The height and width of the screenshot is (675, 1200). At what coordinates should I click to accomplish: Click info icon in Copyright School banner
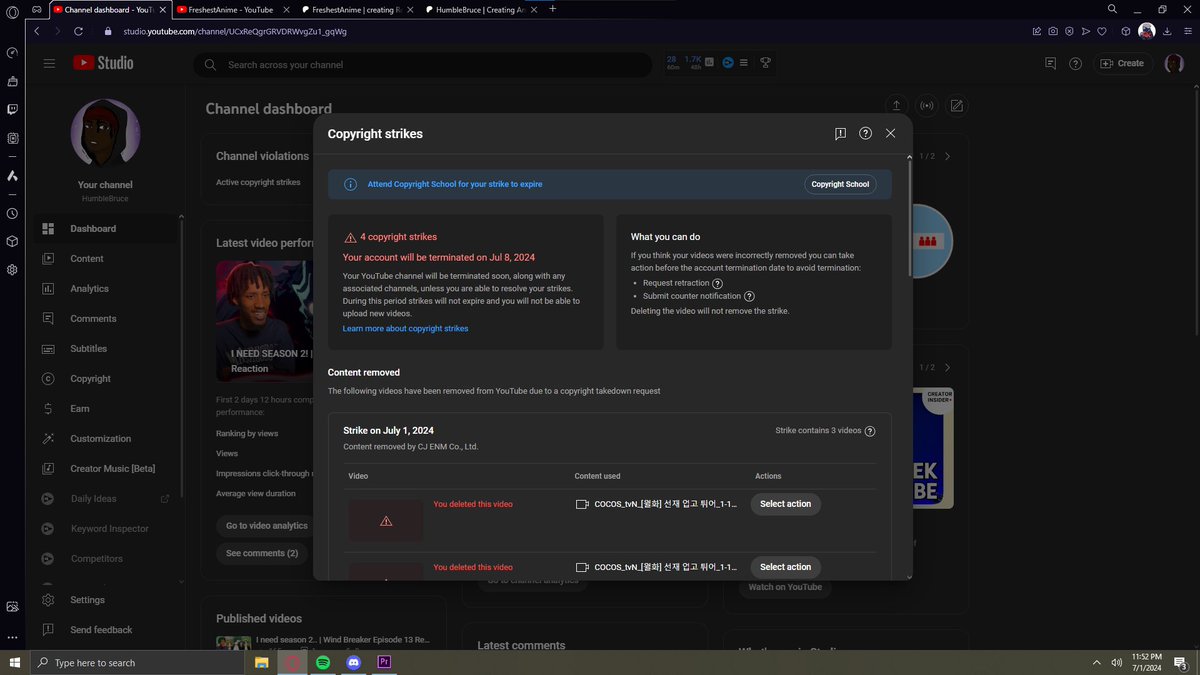click(x=350, y=184)
